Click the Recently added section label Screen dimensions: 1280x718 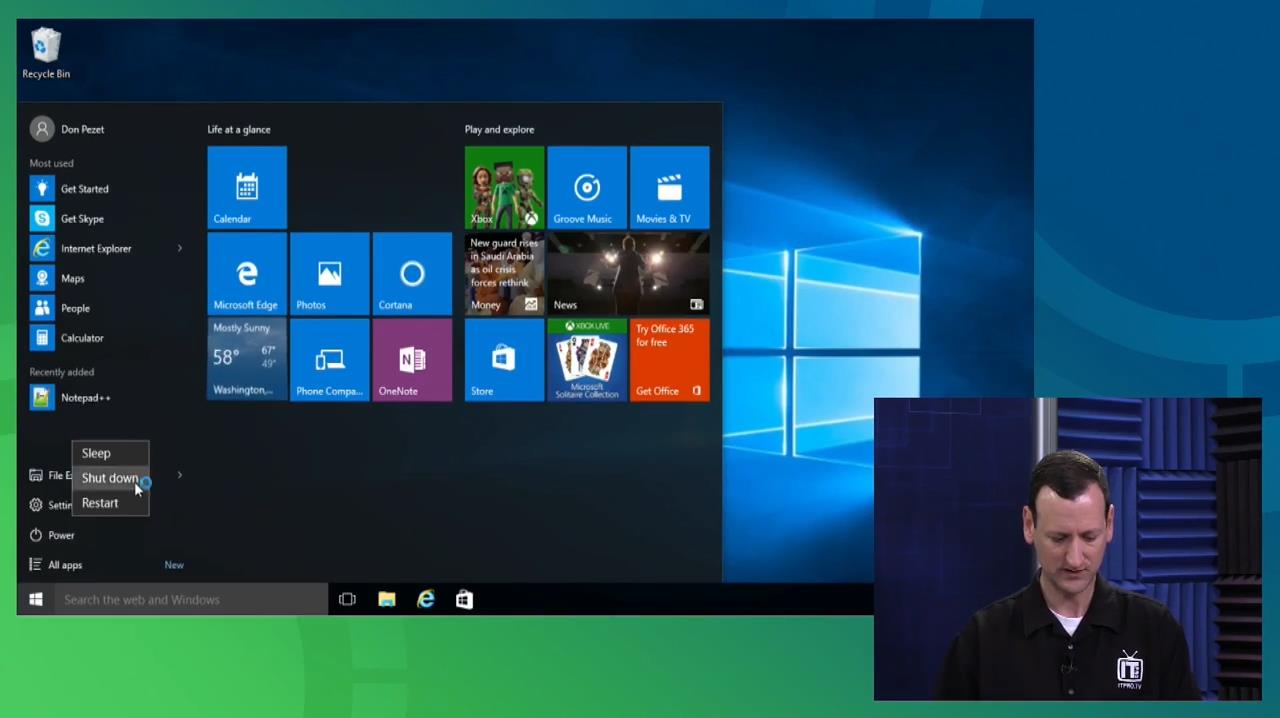click(62, 372)
